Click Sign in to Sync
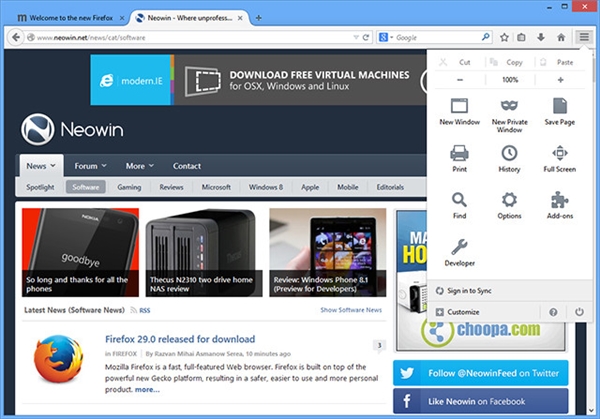 [x=470, y=291]
